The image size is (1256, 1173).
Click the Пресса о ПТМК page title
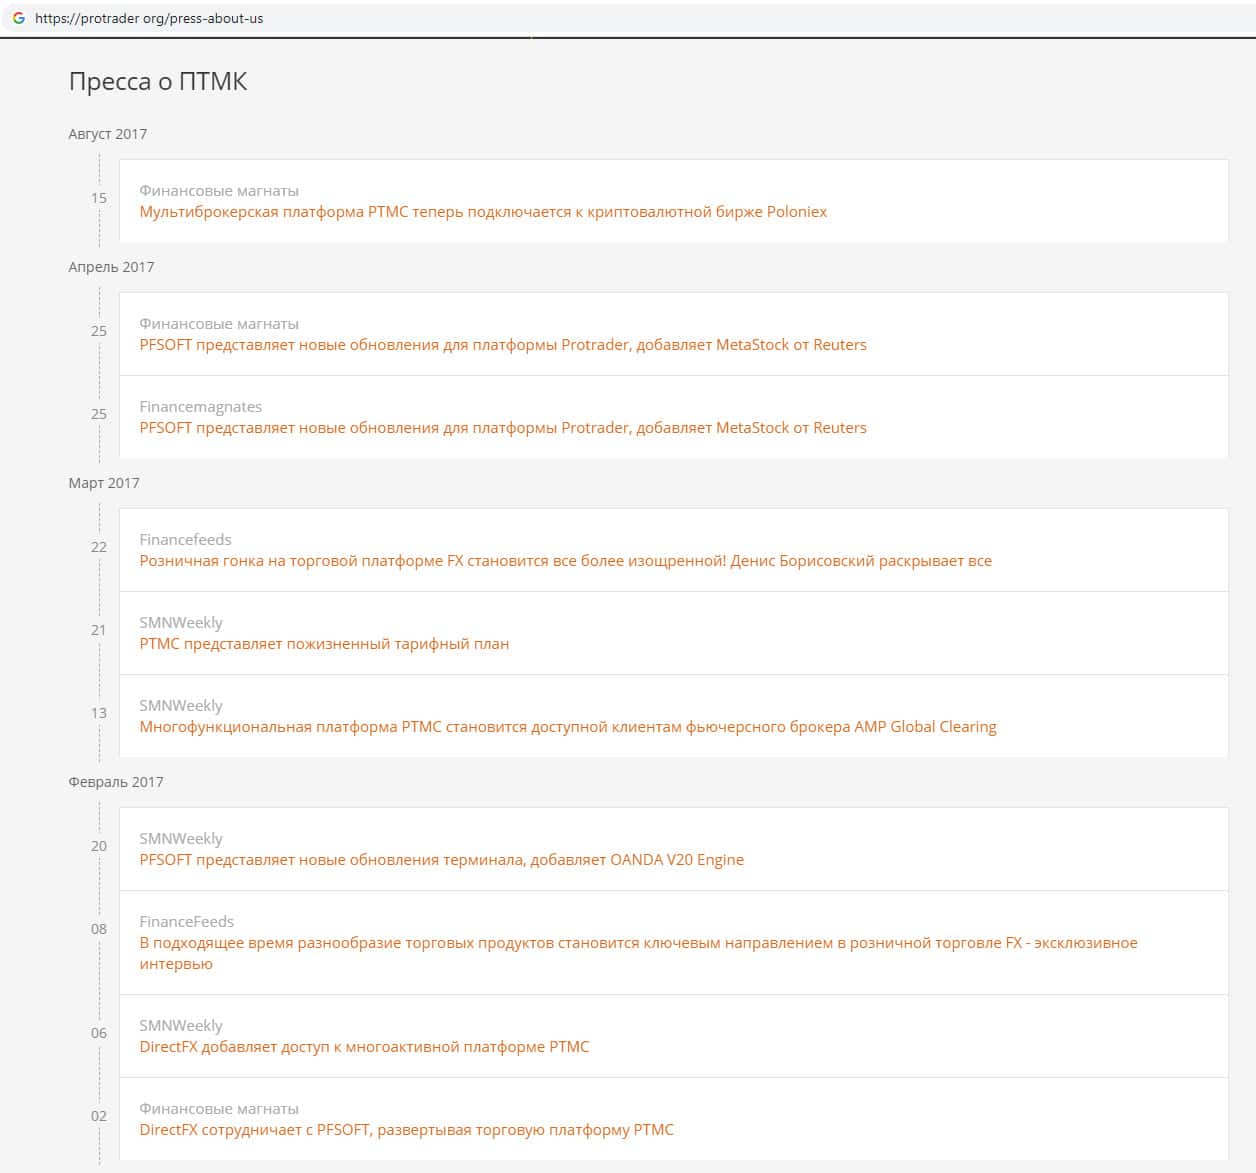(x=158, y=82)
